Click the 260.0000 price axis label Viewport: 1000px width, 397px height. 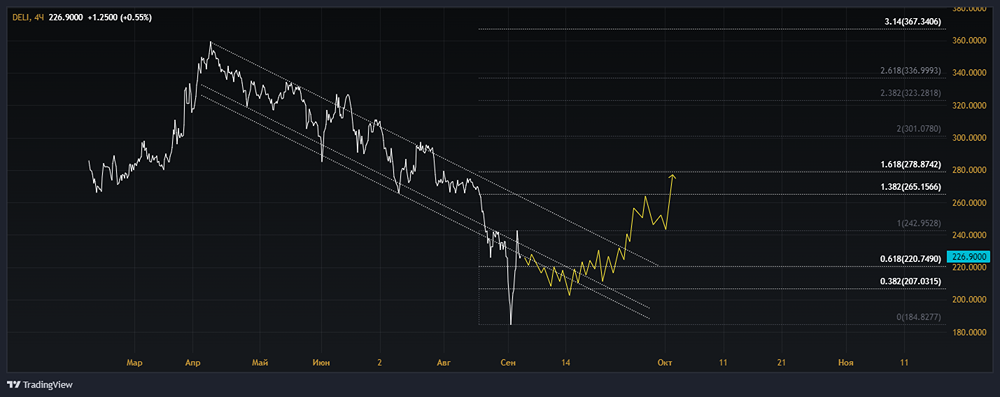point(969,203)
